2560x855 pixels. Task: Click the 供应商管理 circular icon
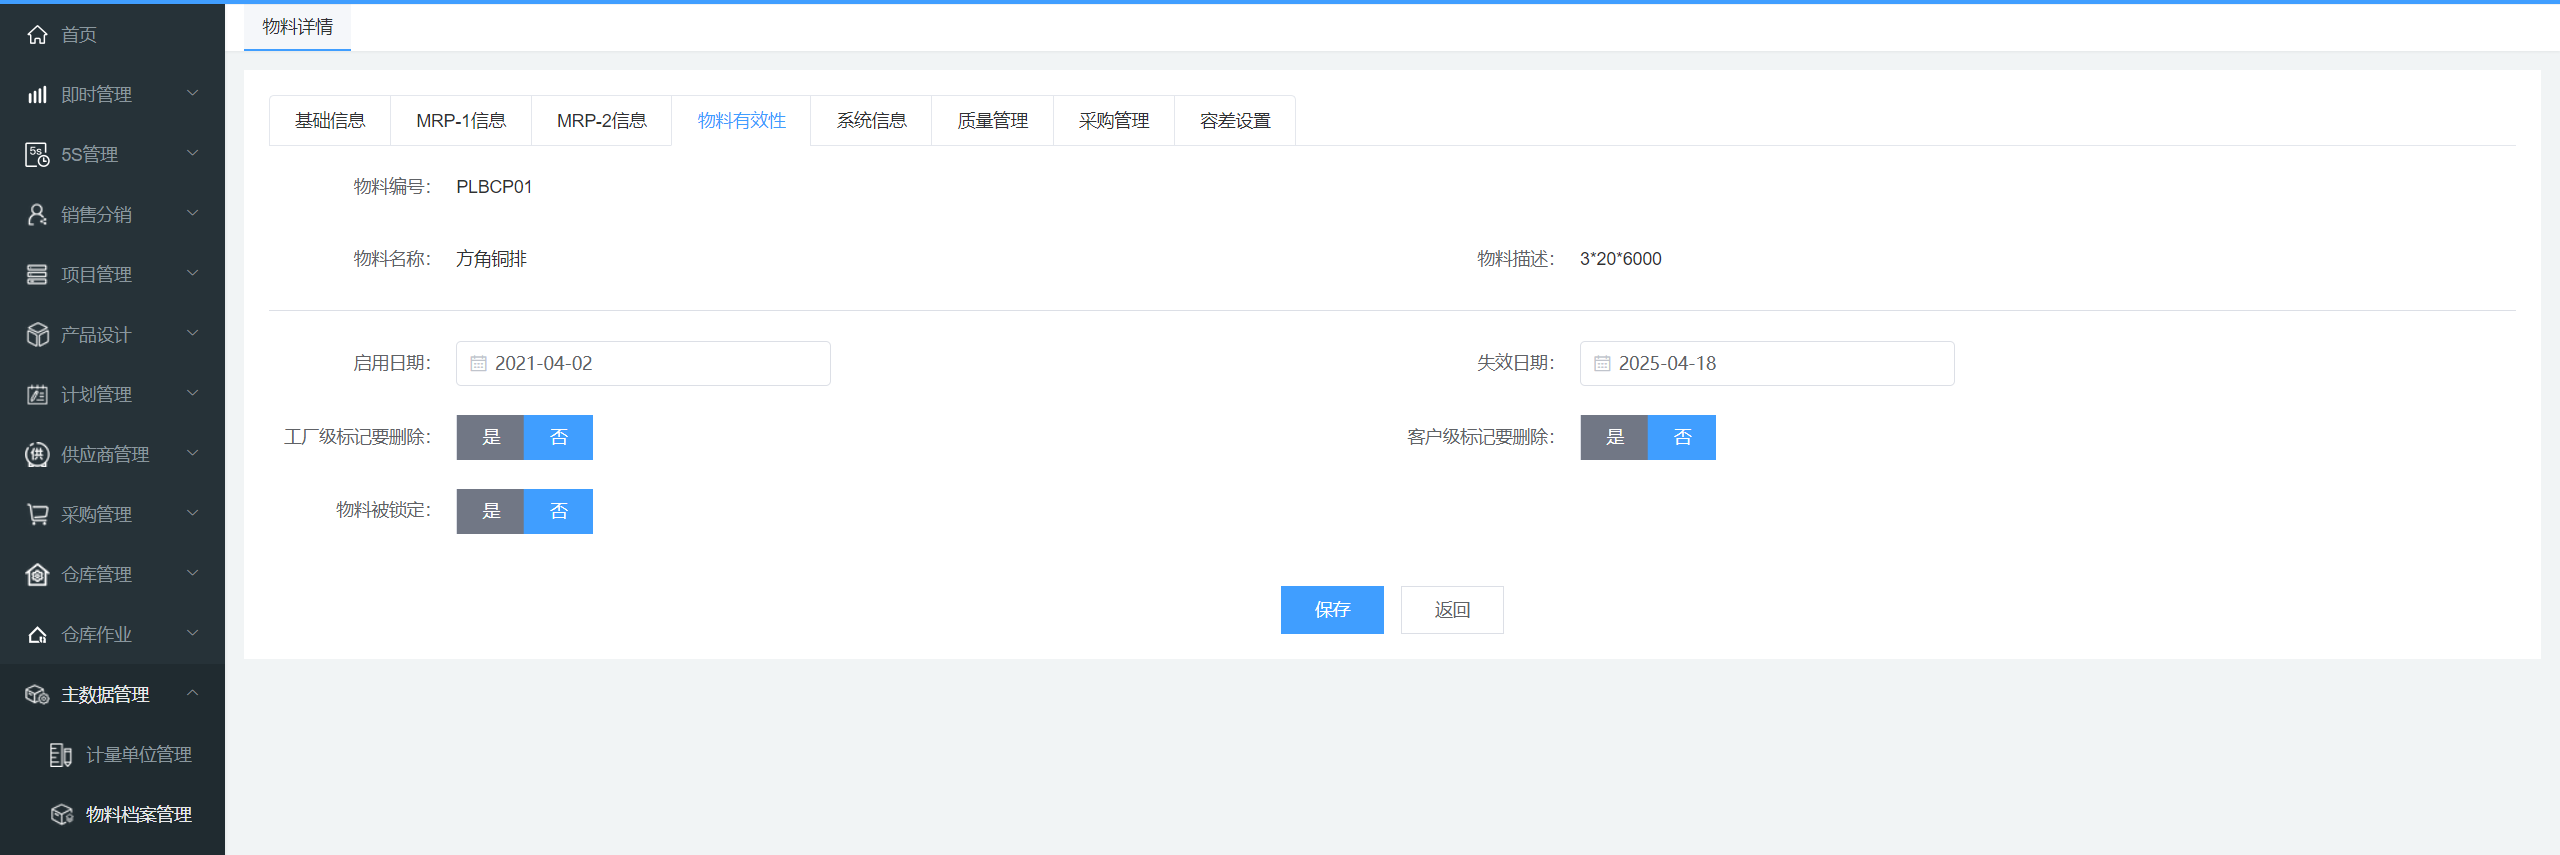tap(37, 455)
